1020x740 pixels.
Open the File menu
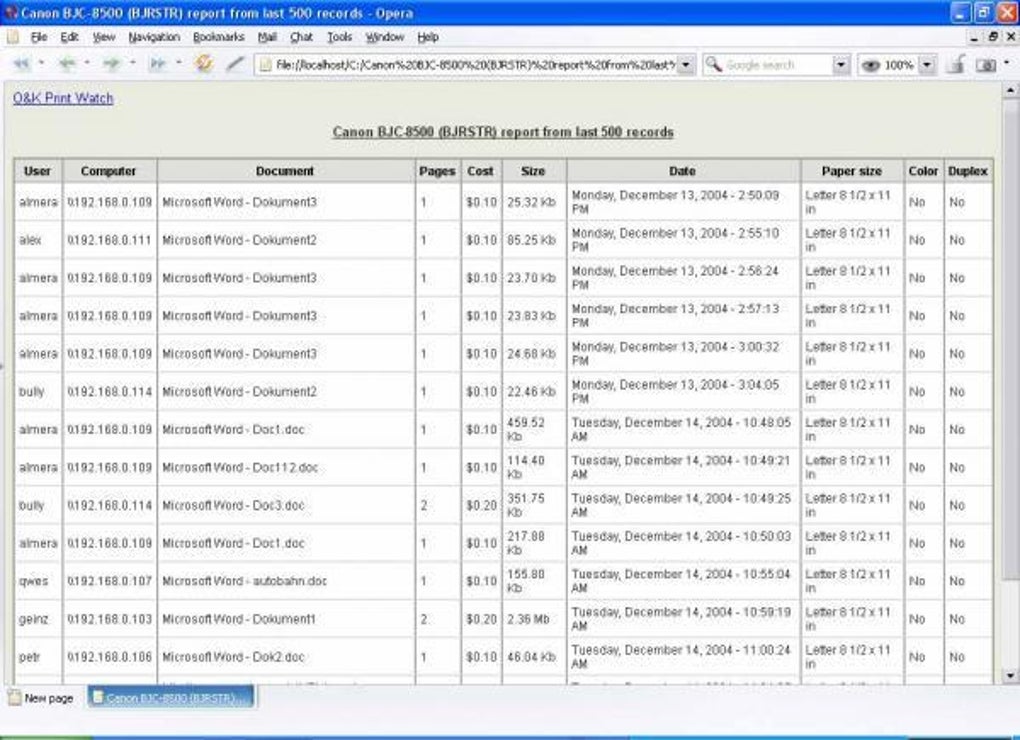39,37
